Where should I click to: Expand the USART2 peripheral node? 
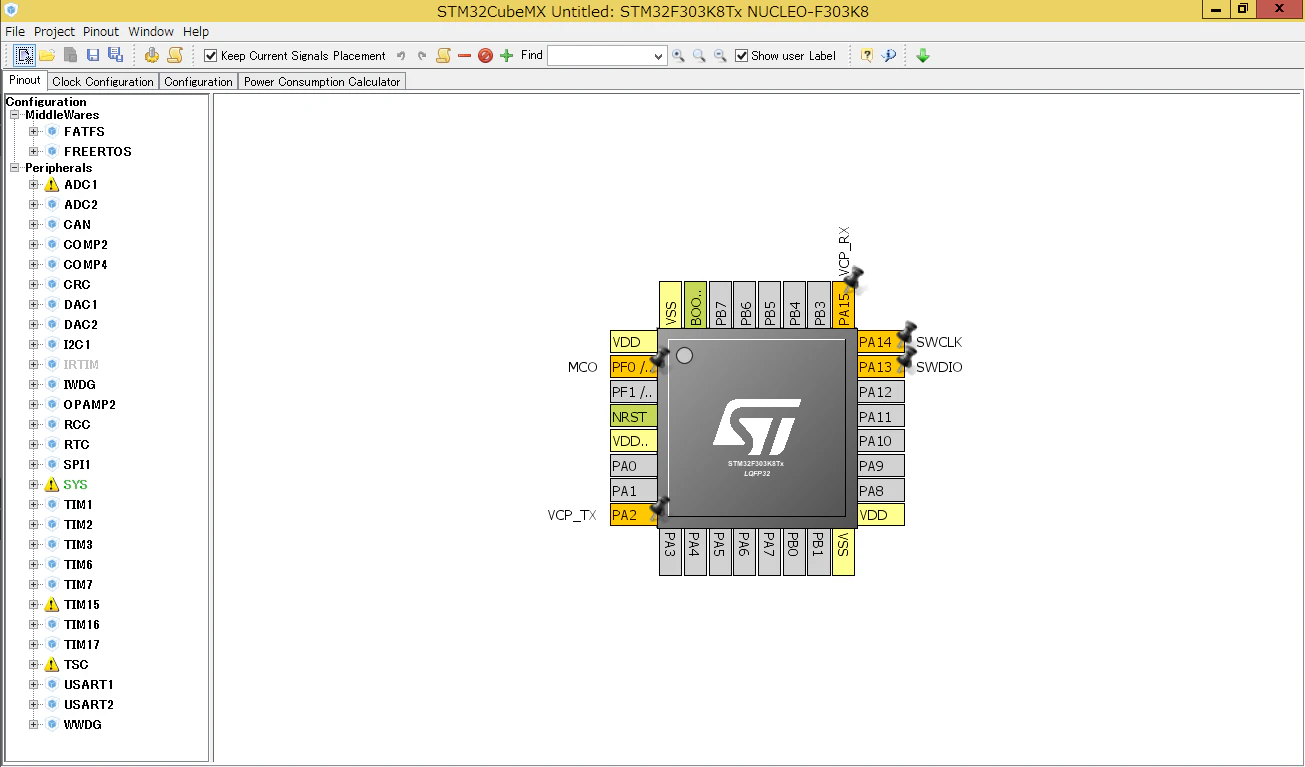34,705
